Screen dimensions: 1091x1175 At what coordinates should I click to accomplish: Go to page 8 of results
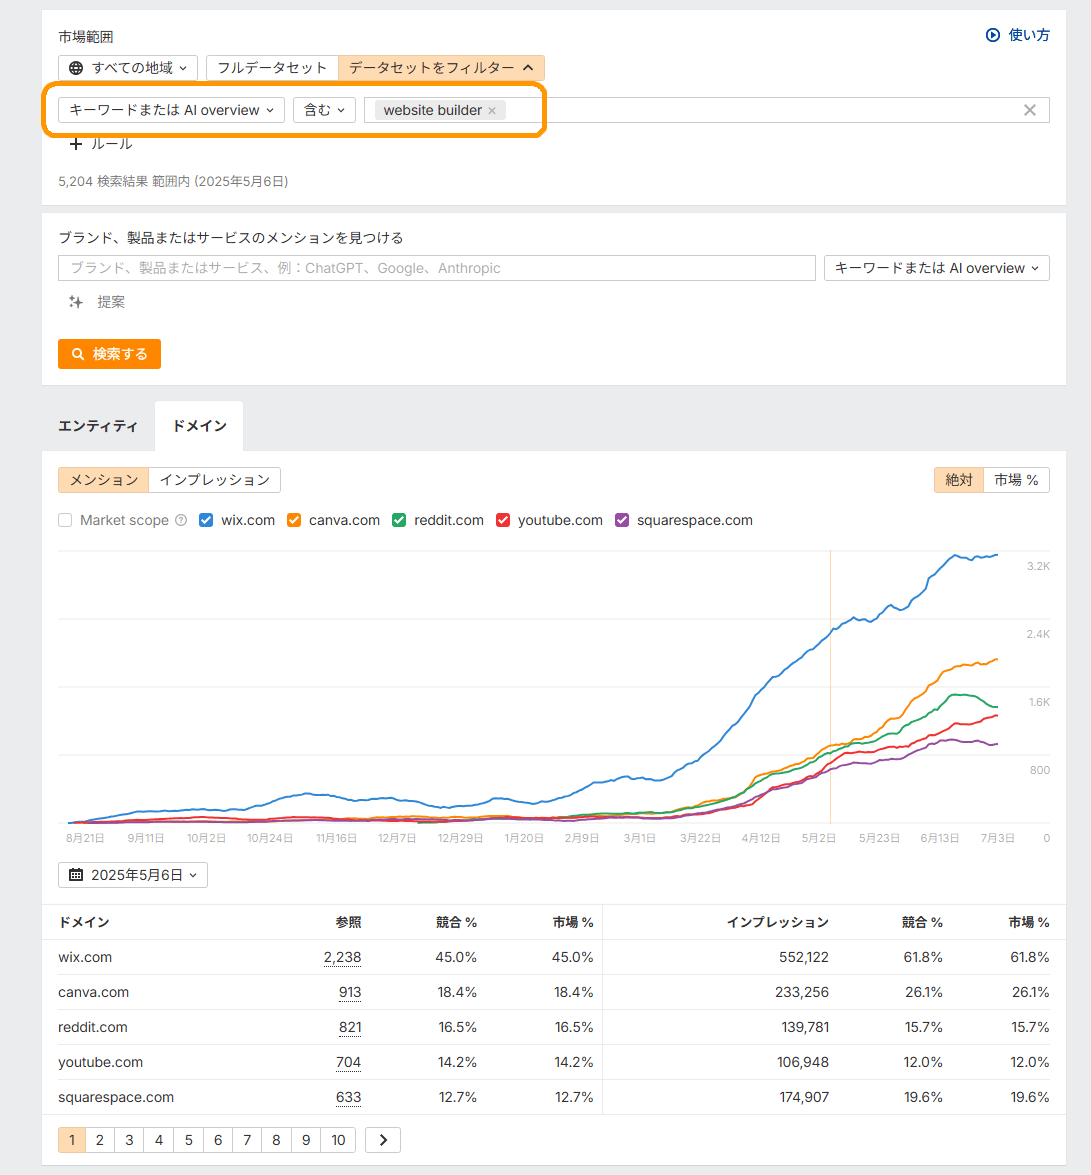pos(276,1140)
